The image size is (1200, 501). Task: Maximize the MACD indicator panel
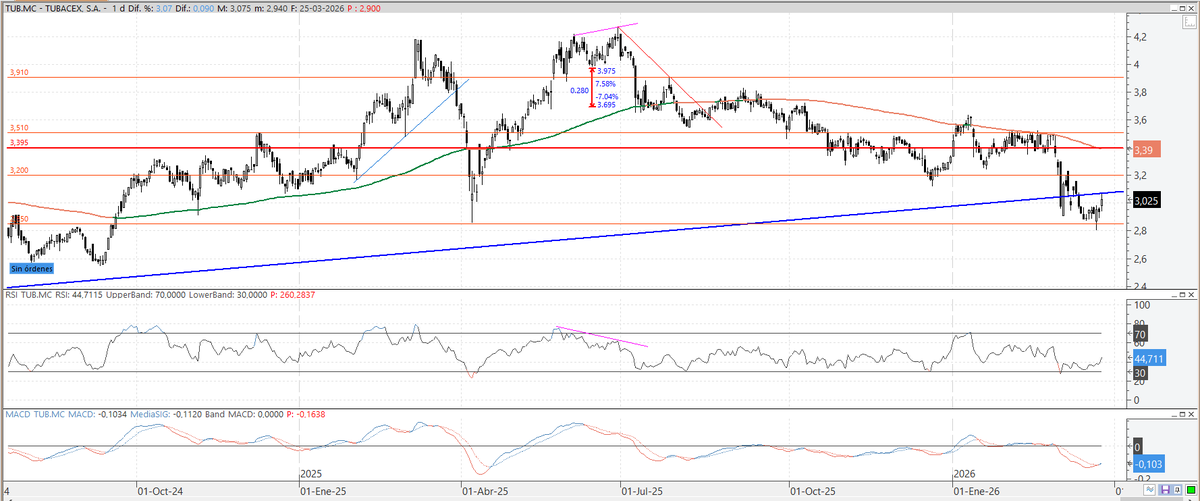pyautogui.click(x=1184, y=413)
